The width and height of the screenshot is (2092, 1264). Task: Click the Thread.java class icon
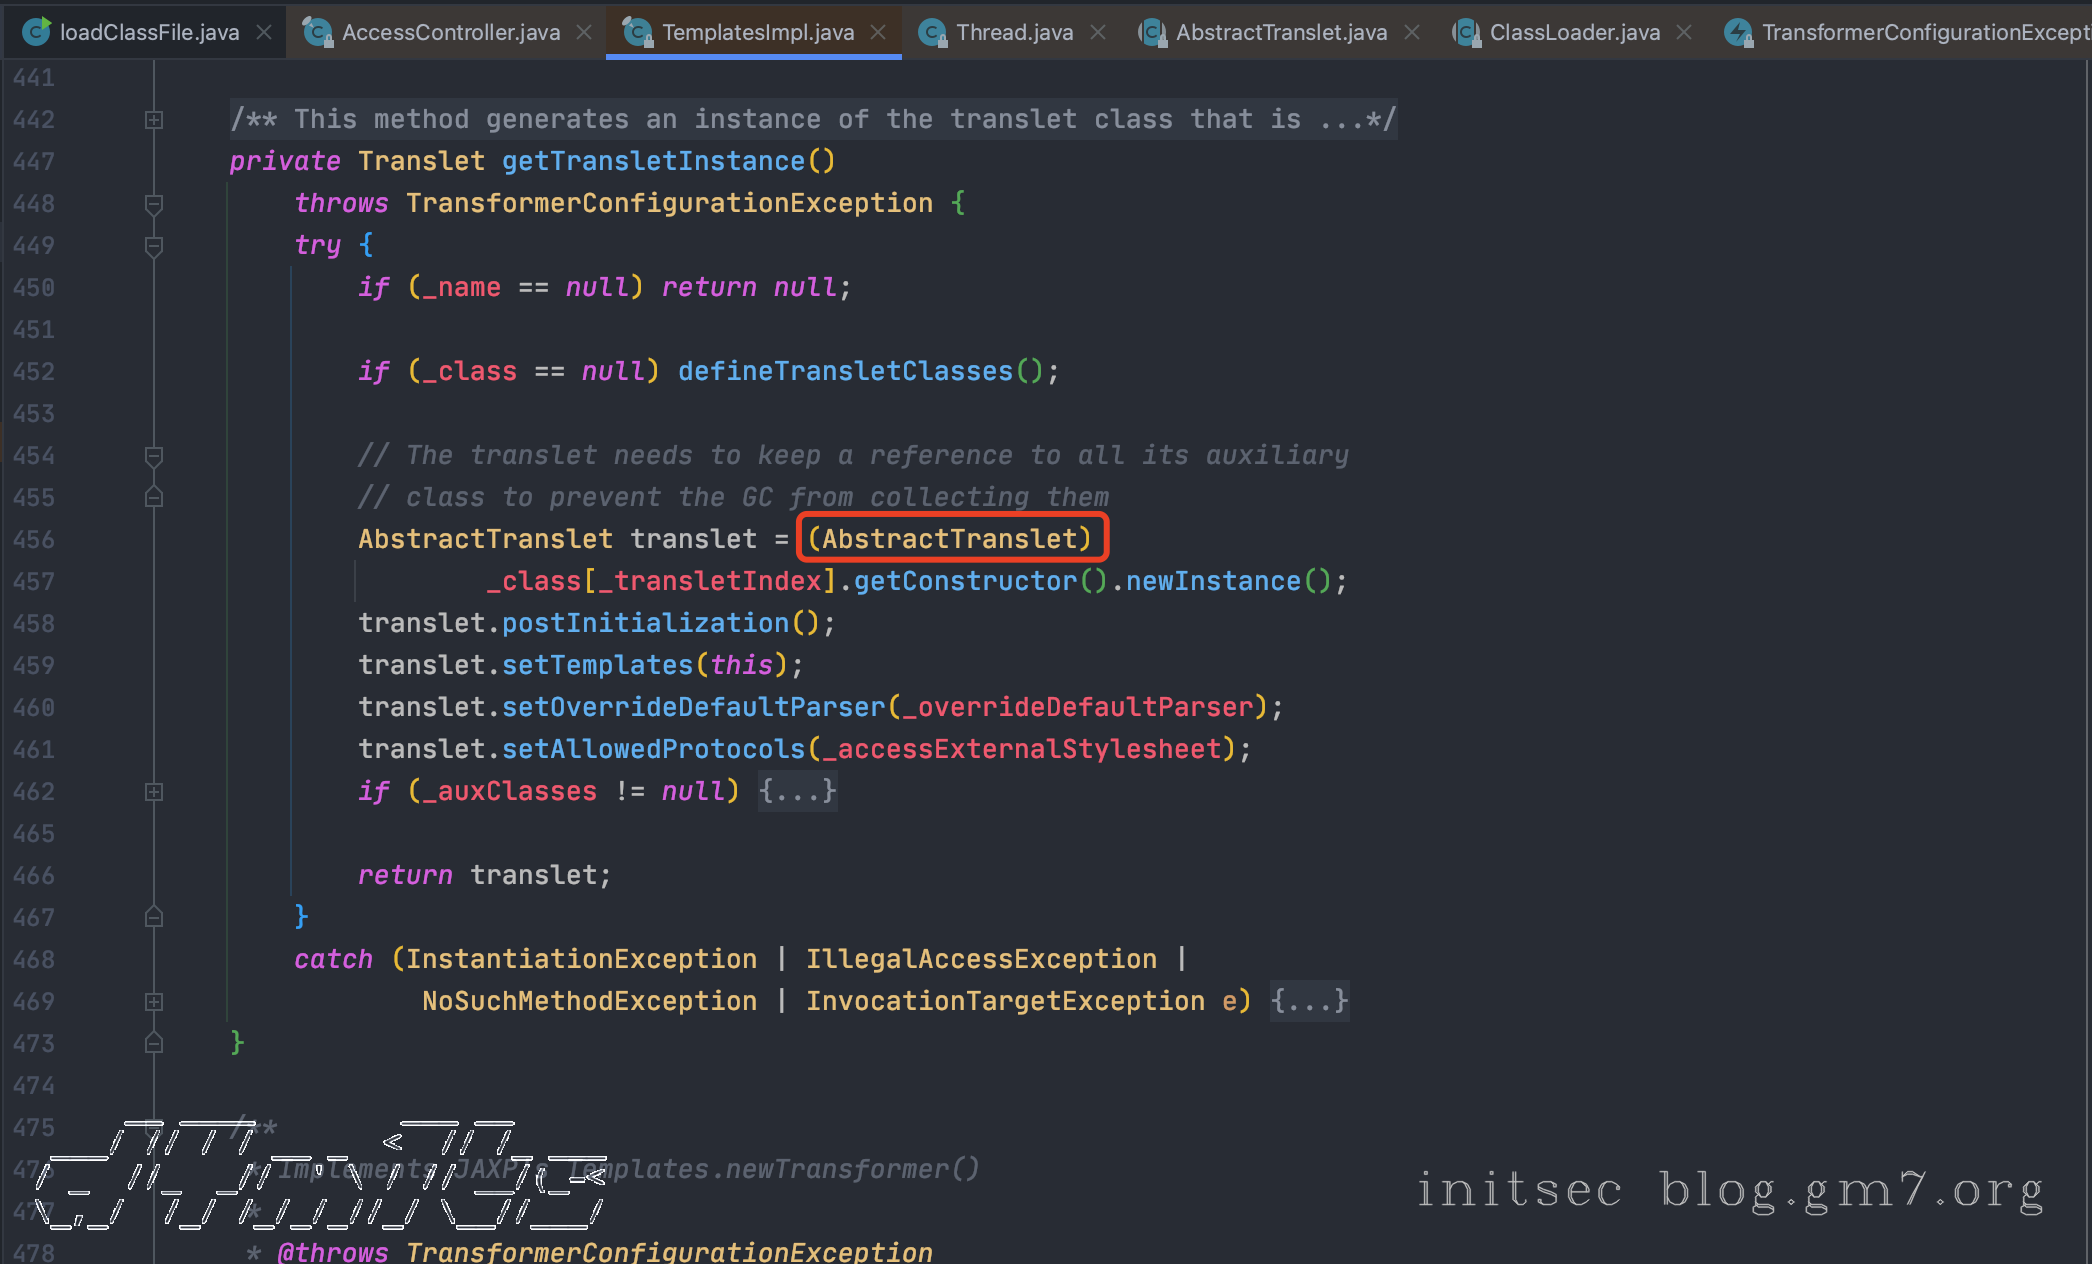932,32
